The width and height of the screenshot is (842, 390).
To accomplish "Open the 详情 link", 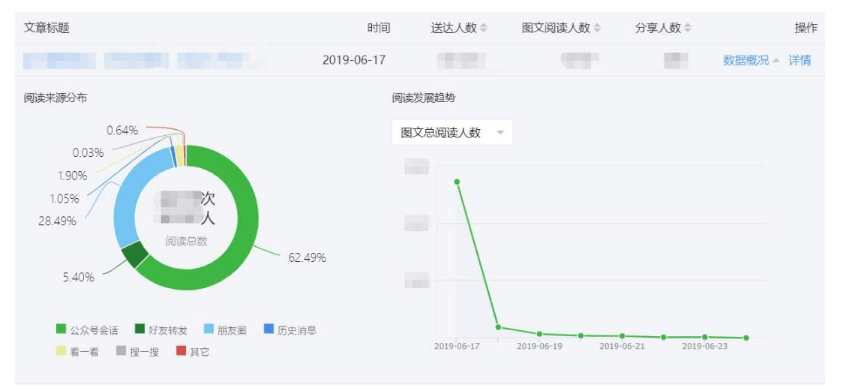I will click(800, 61).
